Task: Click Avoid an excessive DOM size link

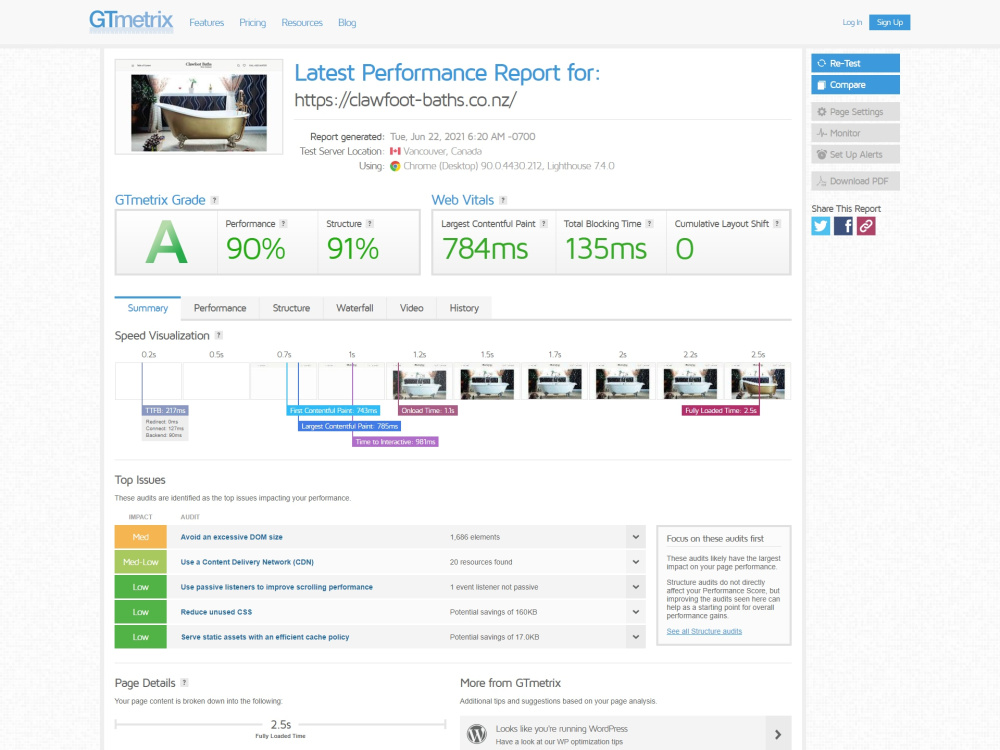Action: [232, 537]
